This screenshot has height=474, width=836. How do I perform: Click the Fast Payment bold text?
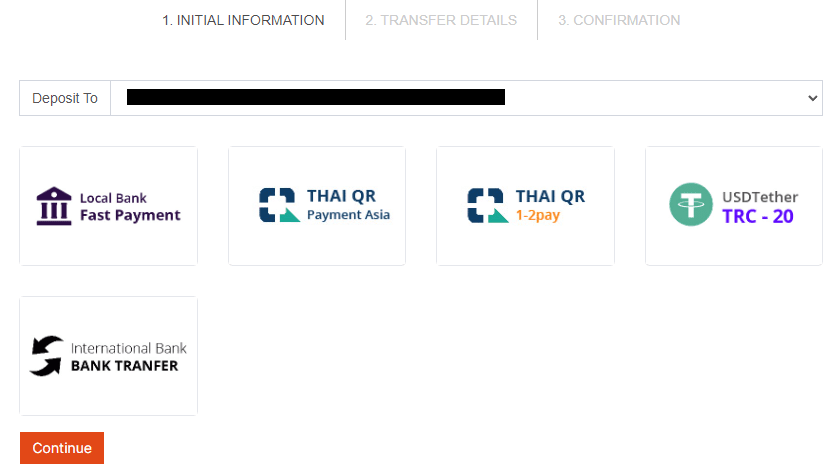(130, 215)
